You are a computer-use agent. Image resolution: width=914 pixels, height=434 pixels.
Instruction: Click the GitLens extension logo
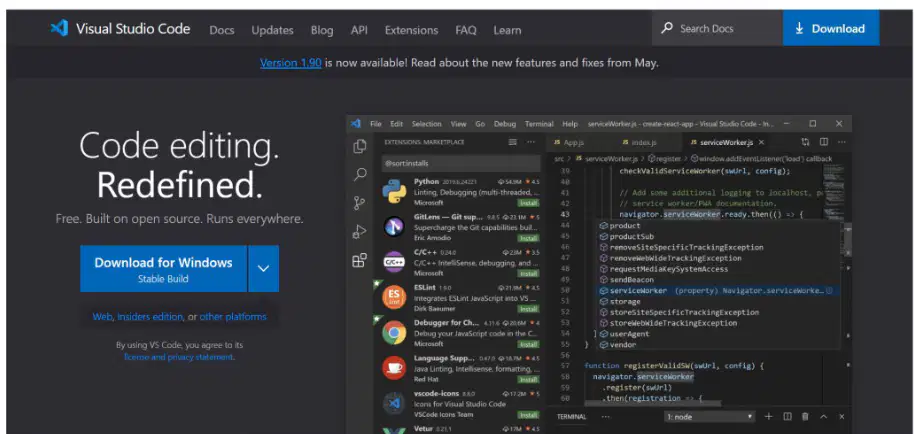(394, 227)
